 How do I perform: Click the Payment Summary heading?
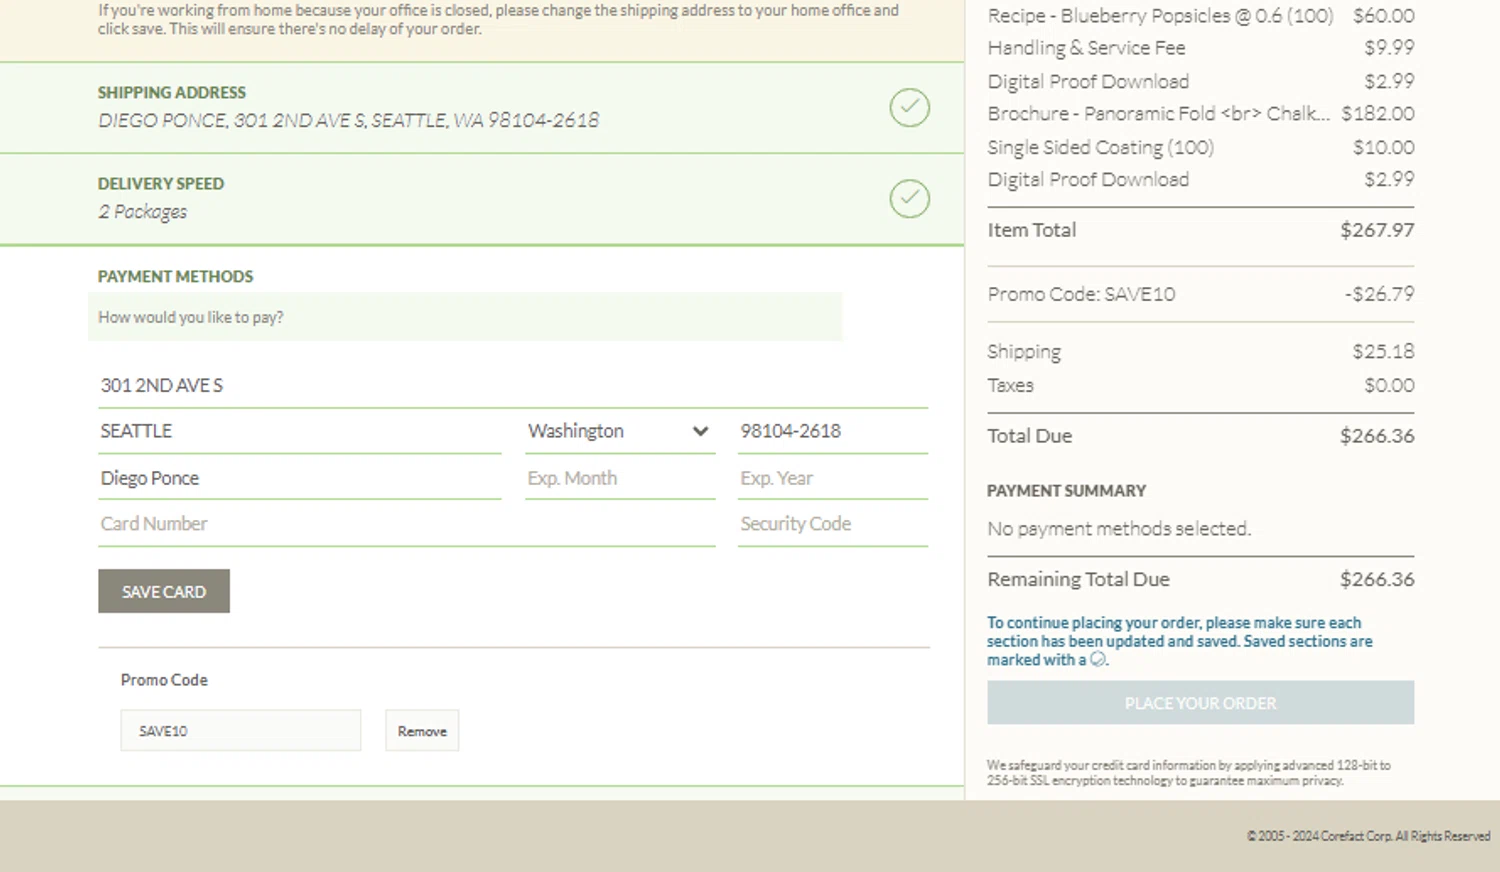(x=1066, y=491)
